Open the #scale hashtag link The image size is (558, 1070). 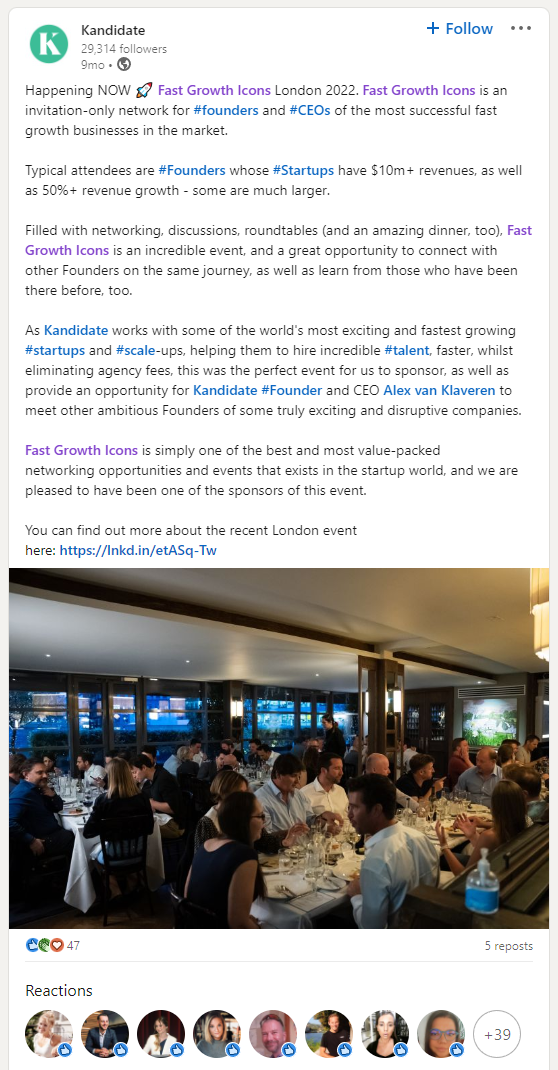point(135,350)
